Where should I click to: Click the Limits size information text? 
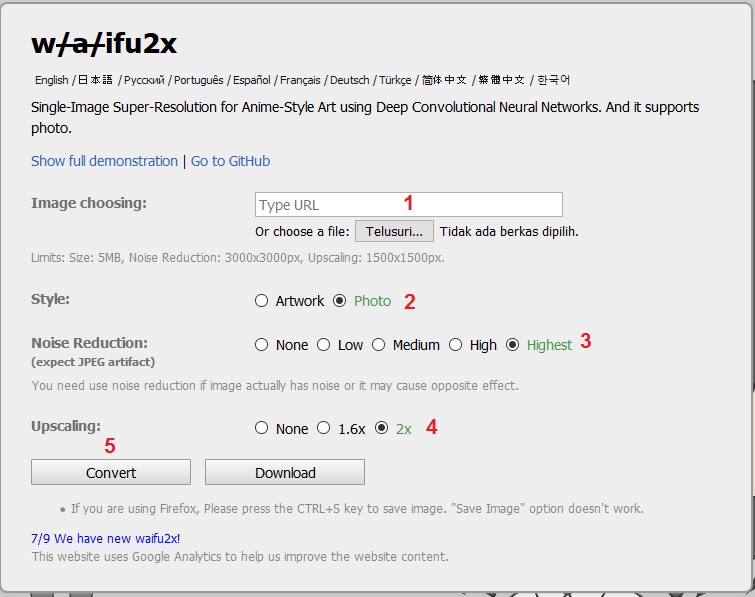click(x=238, y=258)
